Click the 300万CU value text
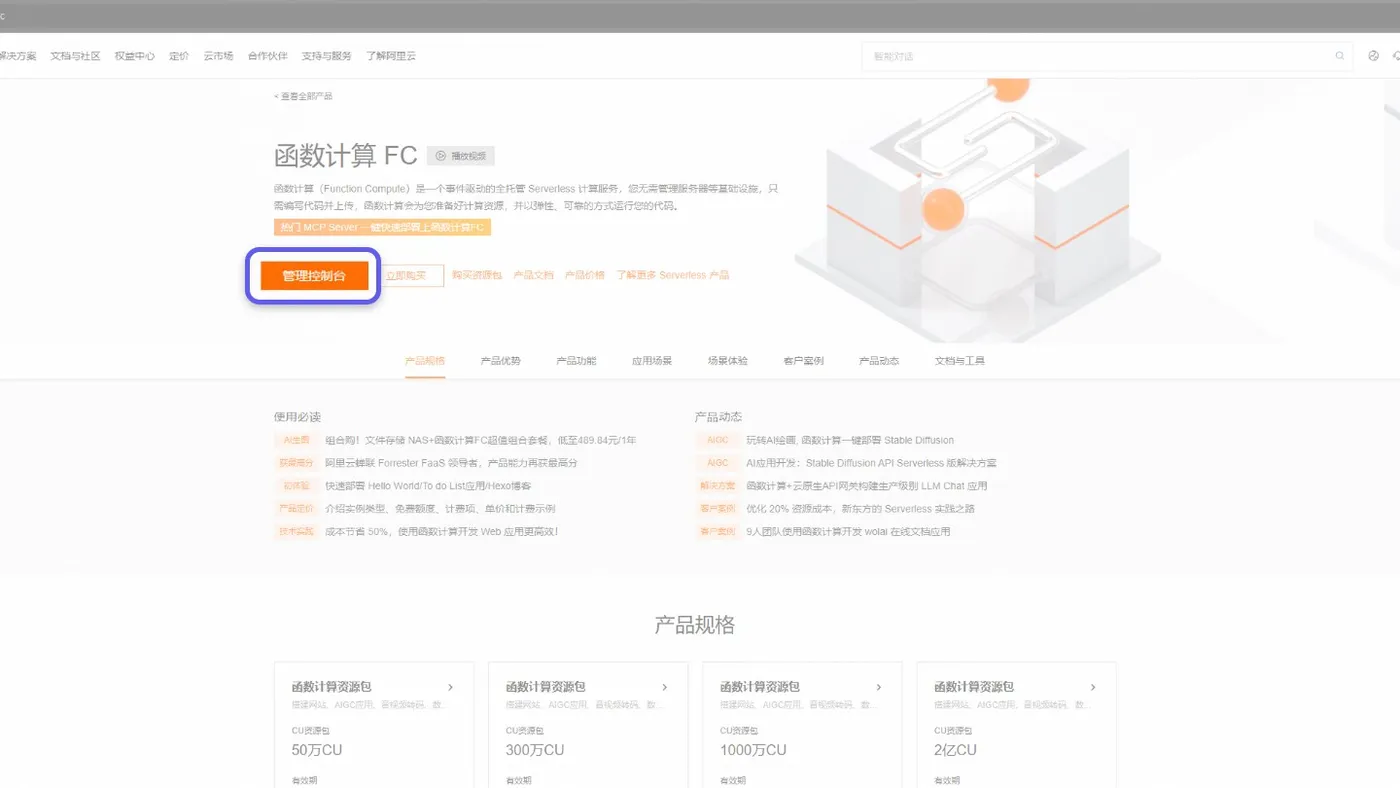1400x788 pixels. tap(535, 750)
